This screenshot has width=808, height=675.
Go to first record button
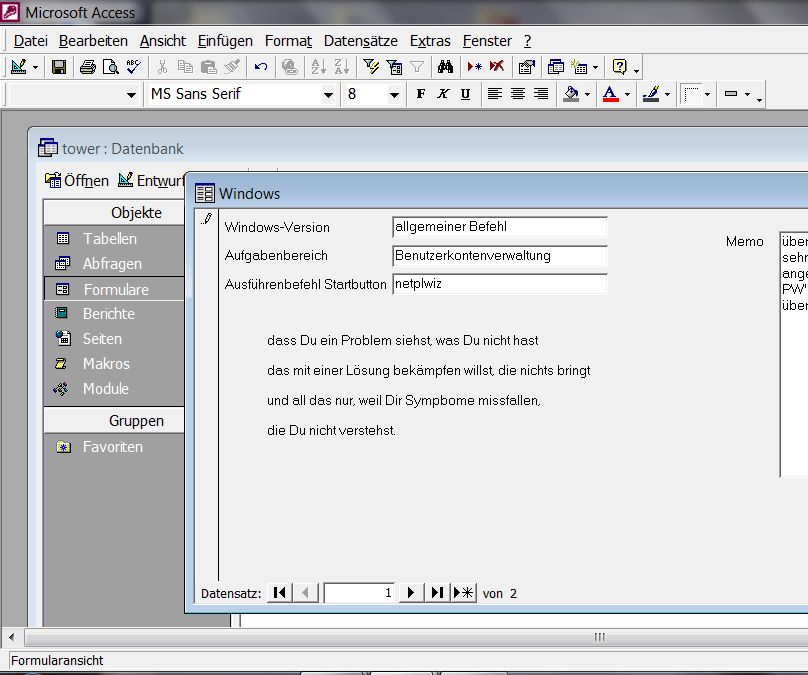pyautogui.click(x=280, y=593)
